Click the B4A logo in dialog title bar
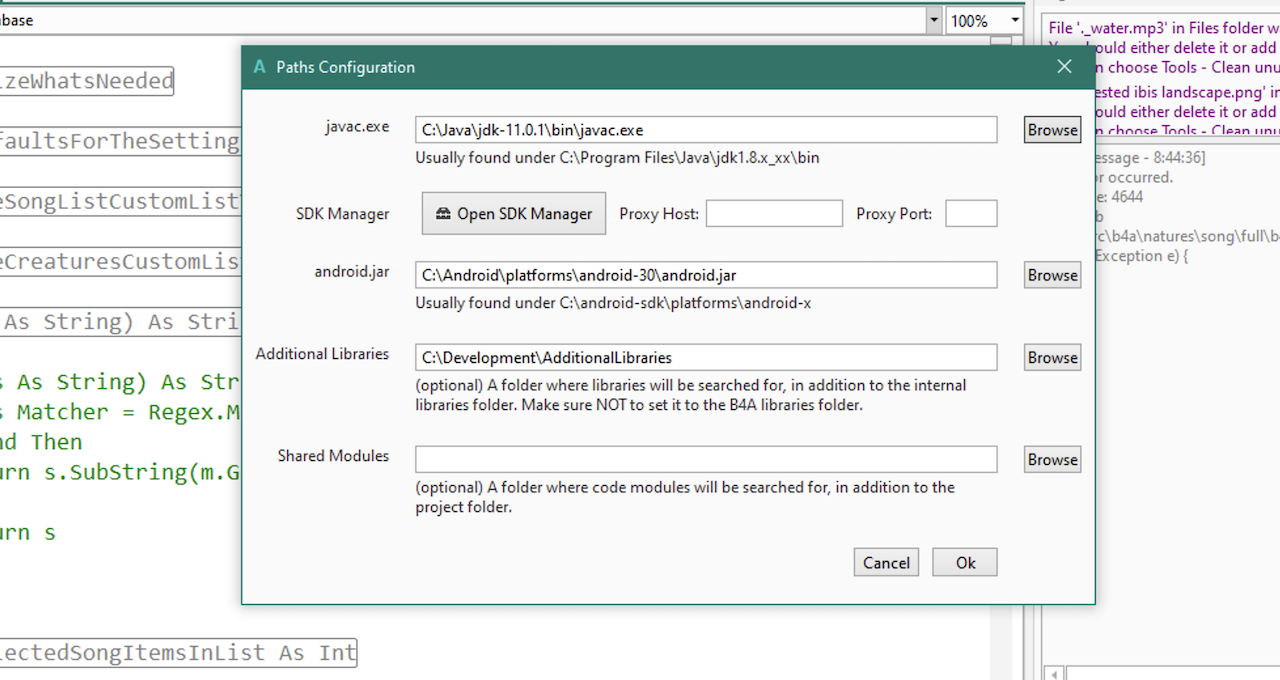 (260, 67)
